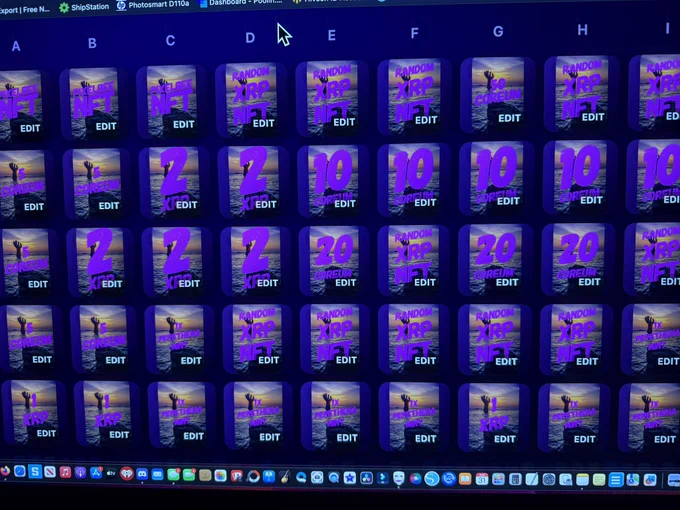Viewport: 680px width, 510px height.
Task: Open Calendar from the dock
Action: 482,479
